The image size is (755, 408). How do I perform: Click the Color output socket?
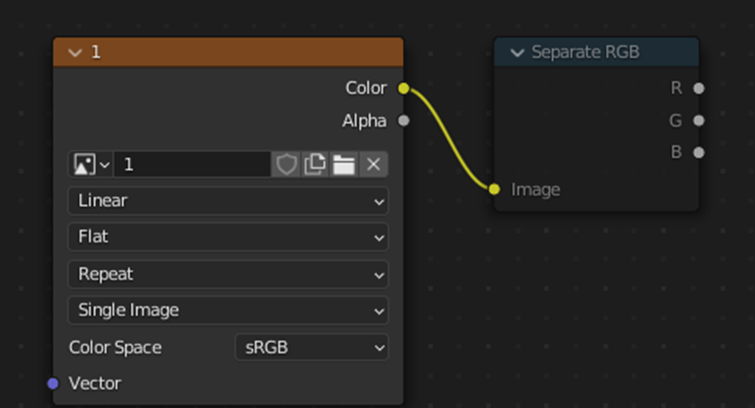[x=404, y=88]
